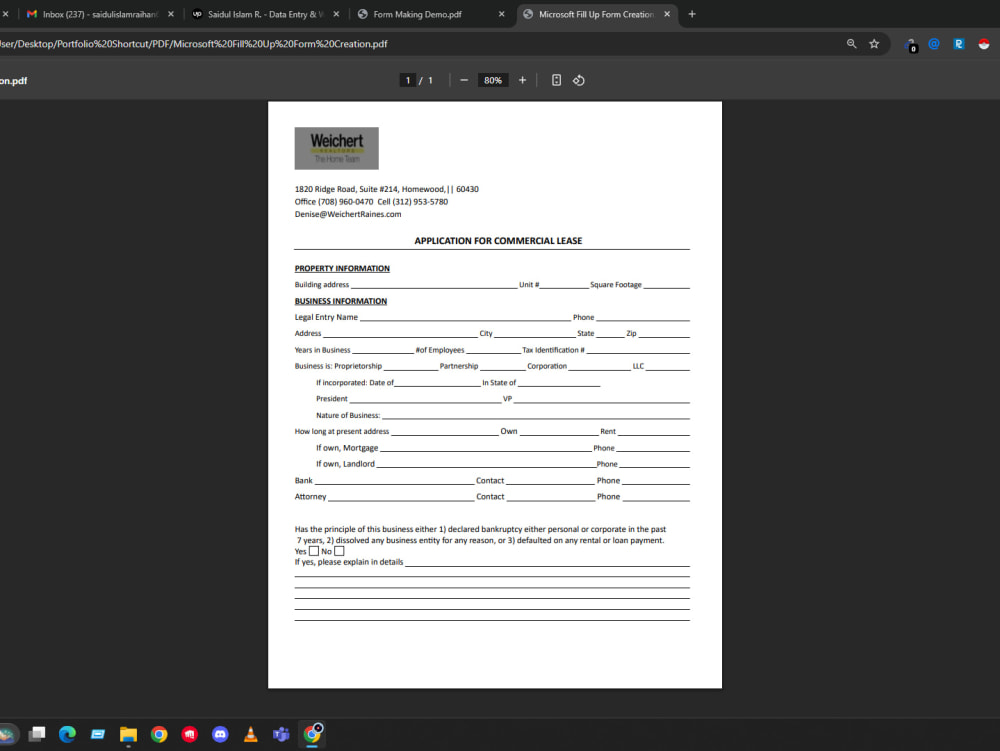The height and width of the screenshot is (751, 1000).
Task: Rotate the PDF counterclockwise
Action: click(x=578, y=80)
